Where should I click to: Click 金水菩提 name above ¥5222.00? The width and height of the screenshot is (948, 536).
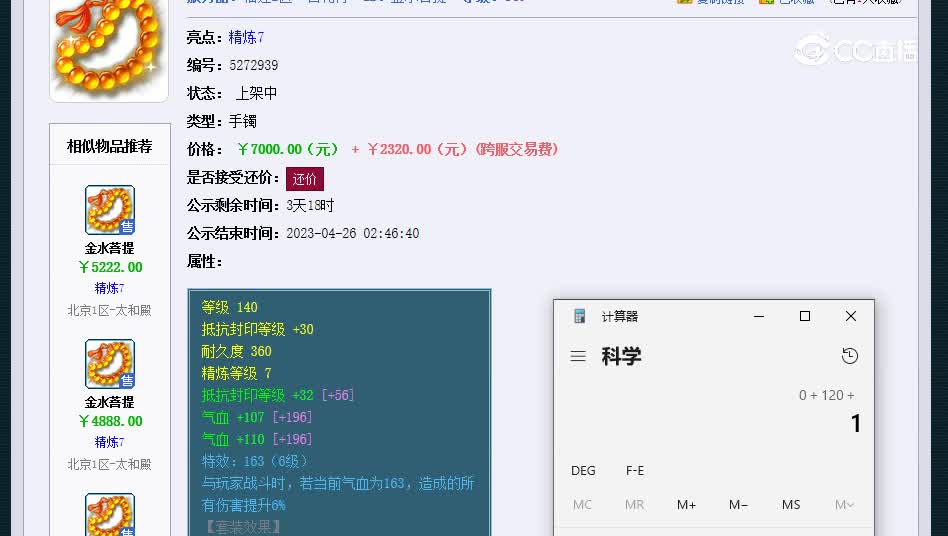click(109, 248)
